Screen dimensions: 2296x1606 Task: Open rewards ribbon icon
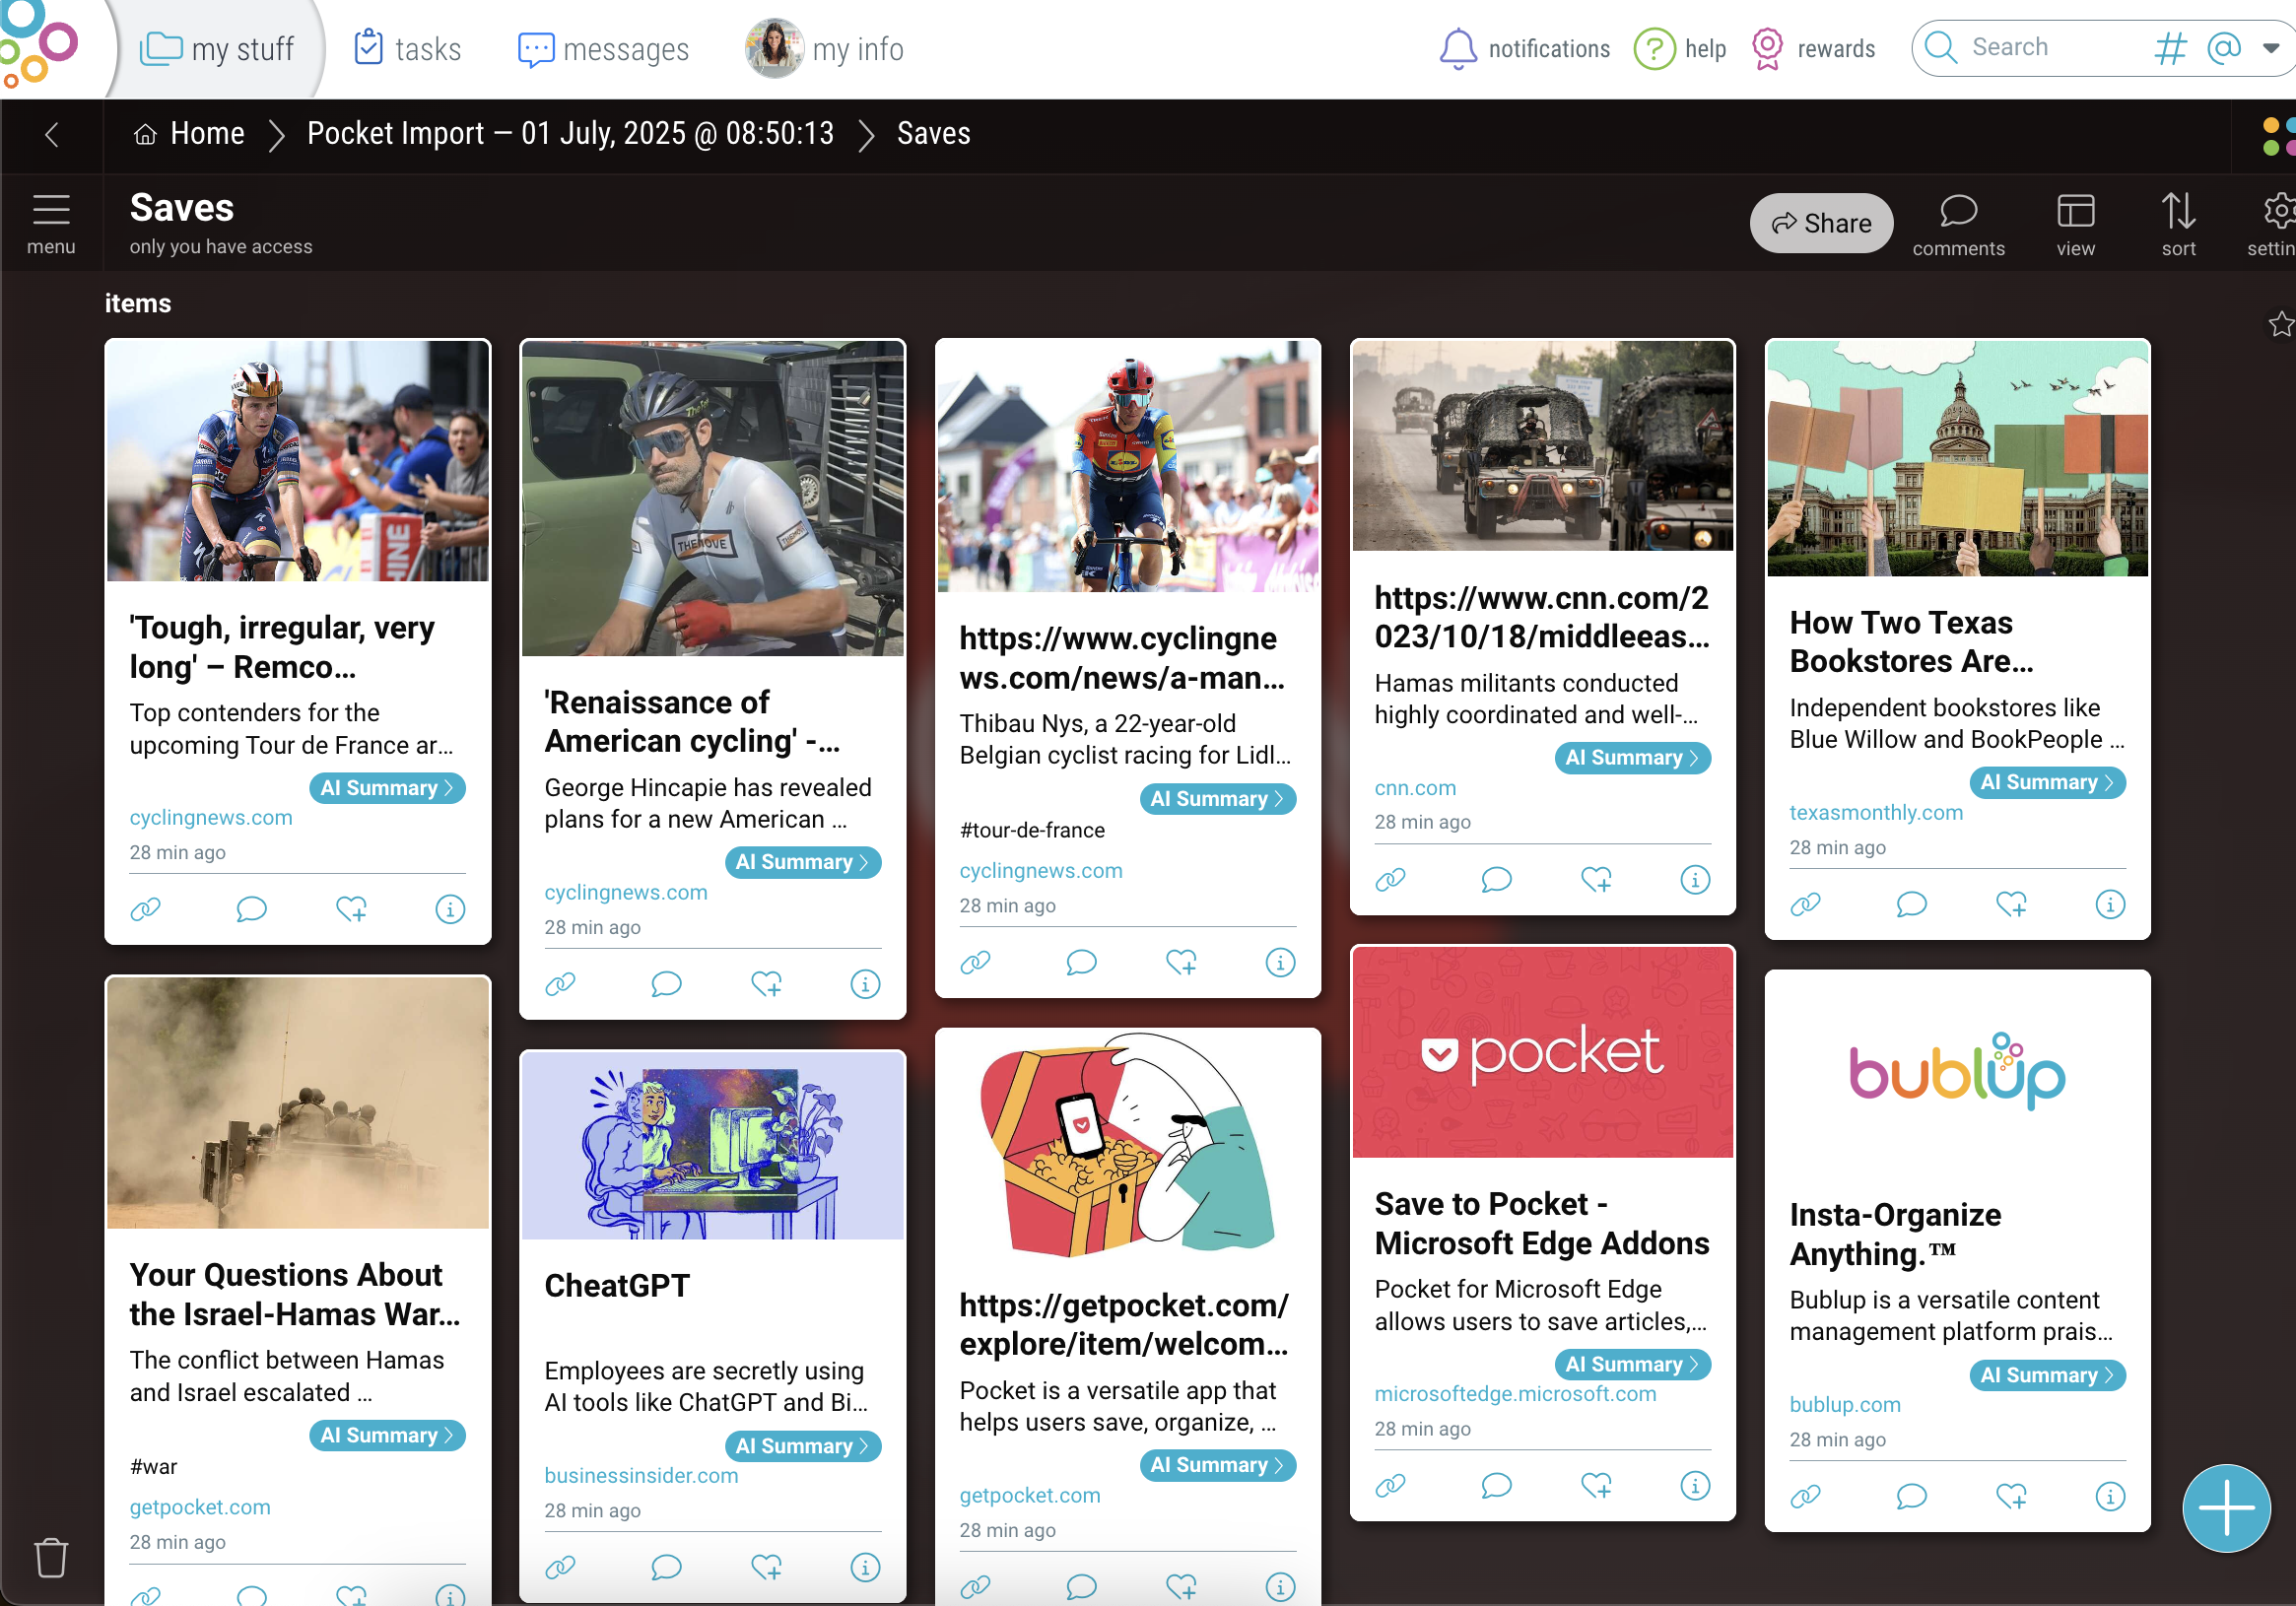1767,48
